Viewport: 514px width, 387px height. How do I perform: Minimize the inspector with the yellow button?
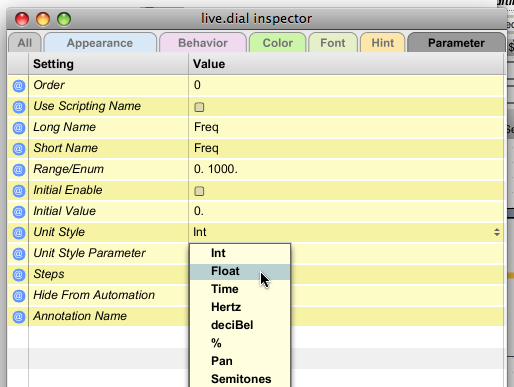point(43,19)
